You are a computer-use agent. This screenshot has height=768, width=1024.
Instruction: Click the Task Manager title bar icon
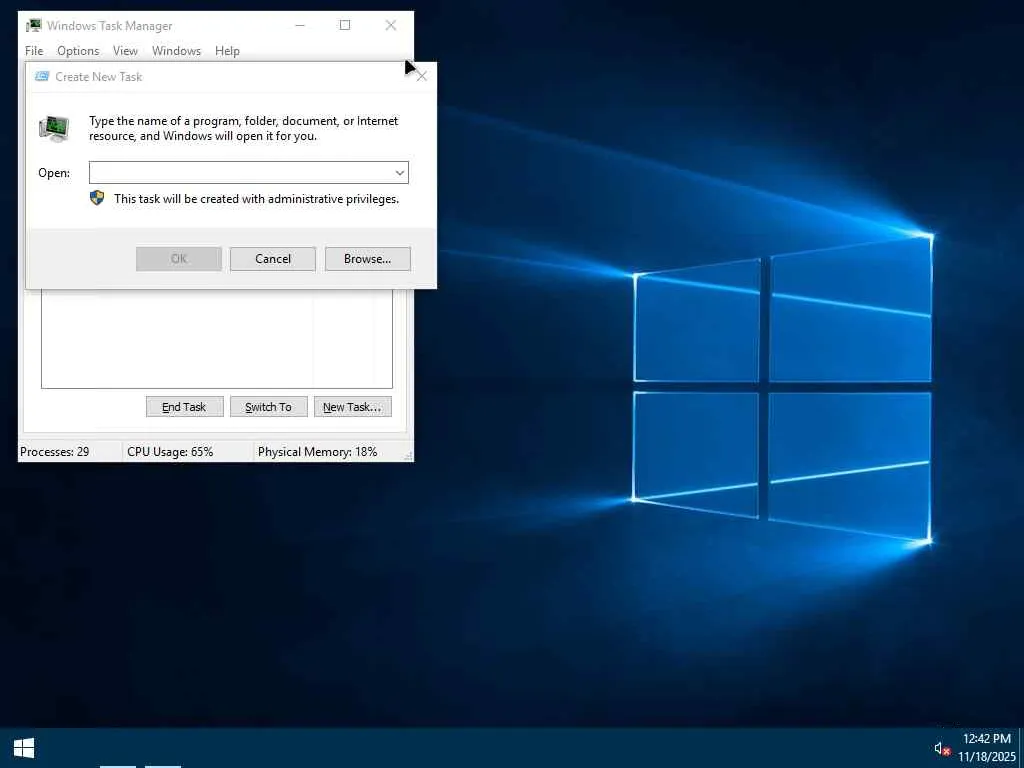tap(33, 25)
